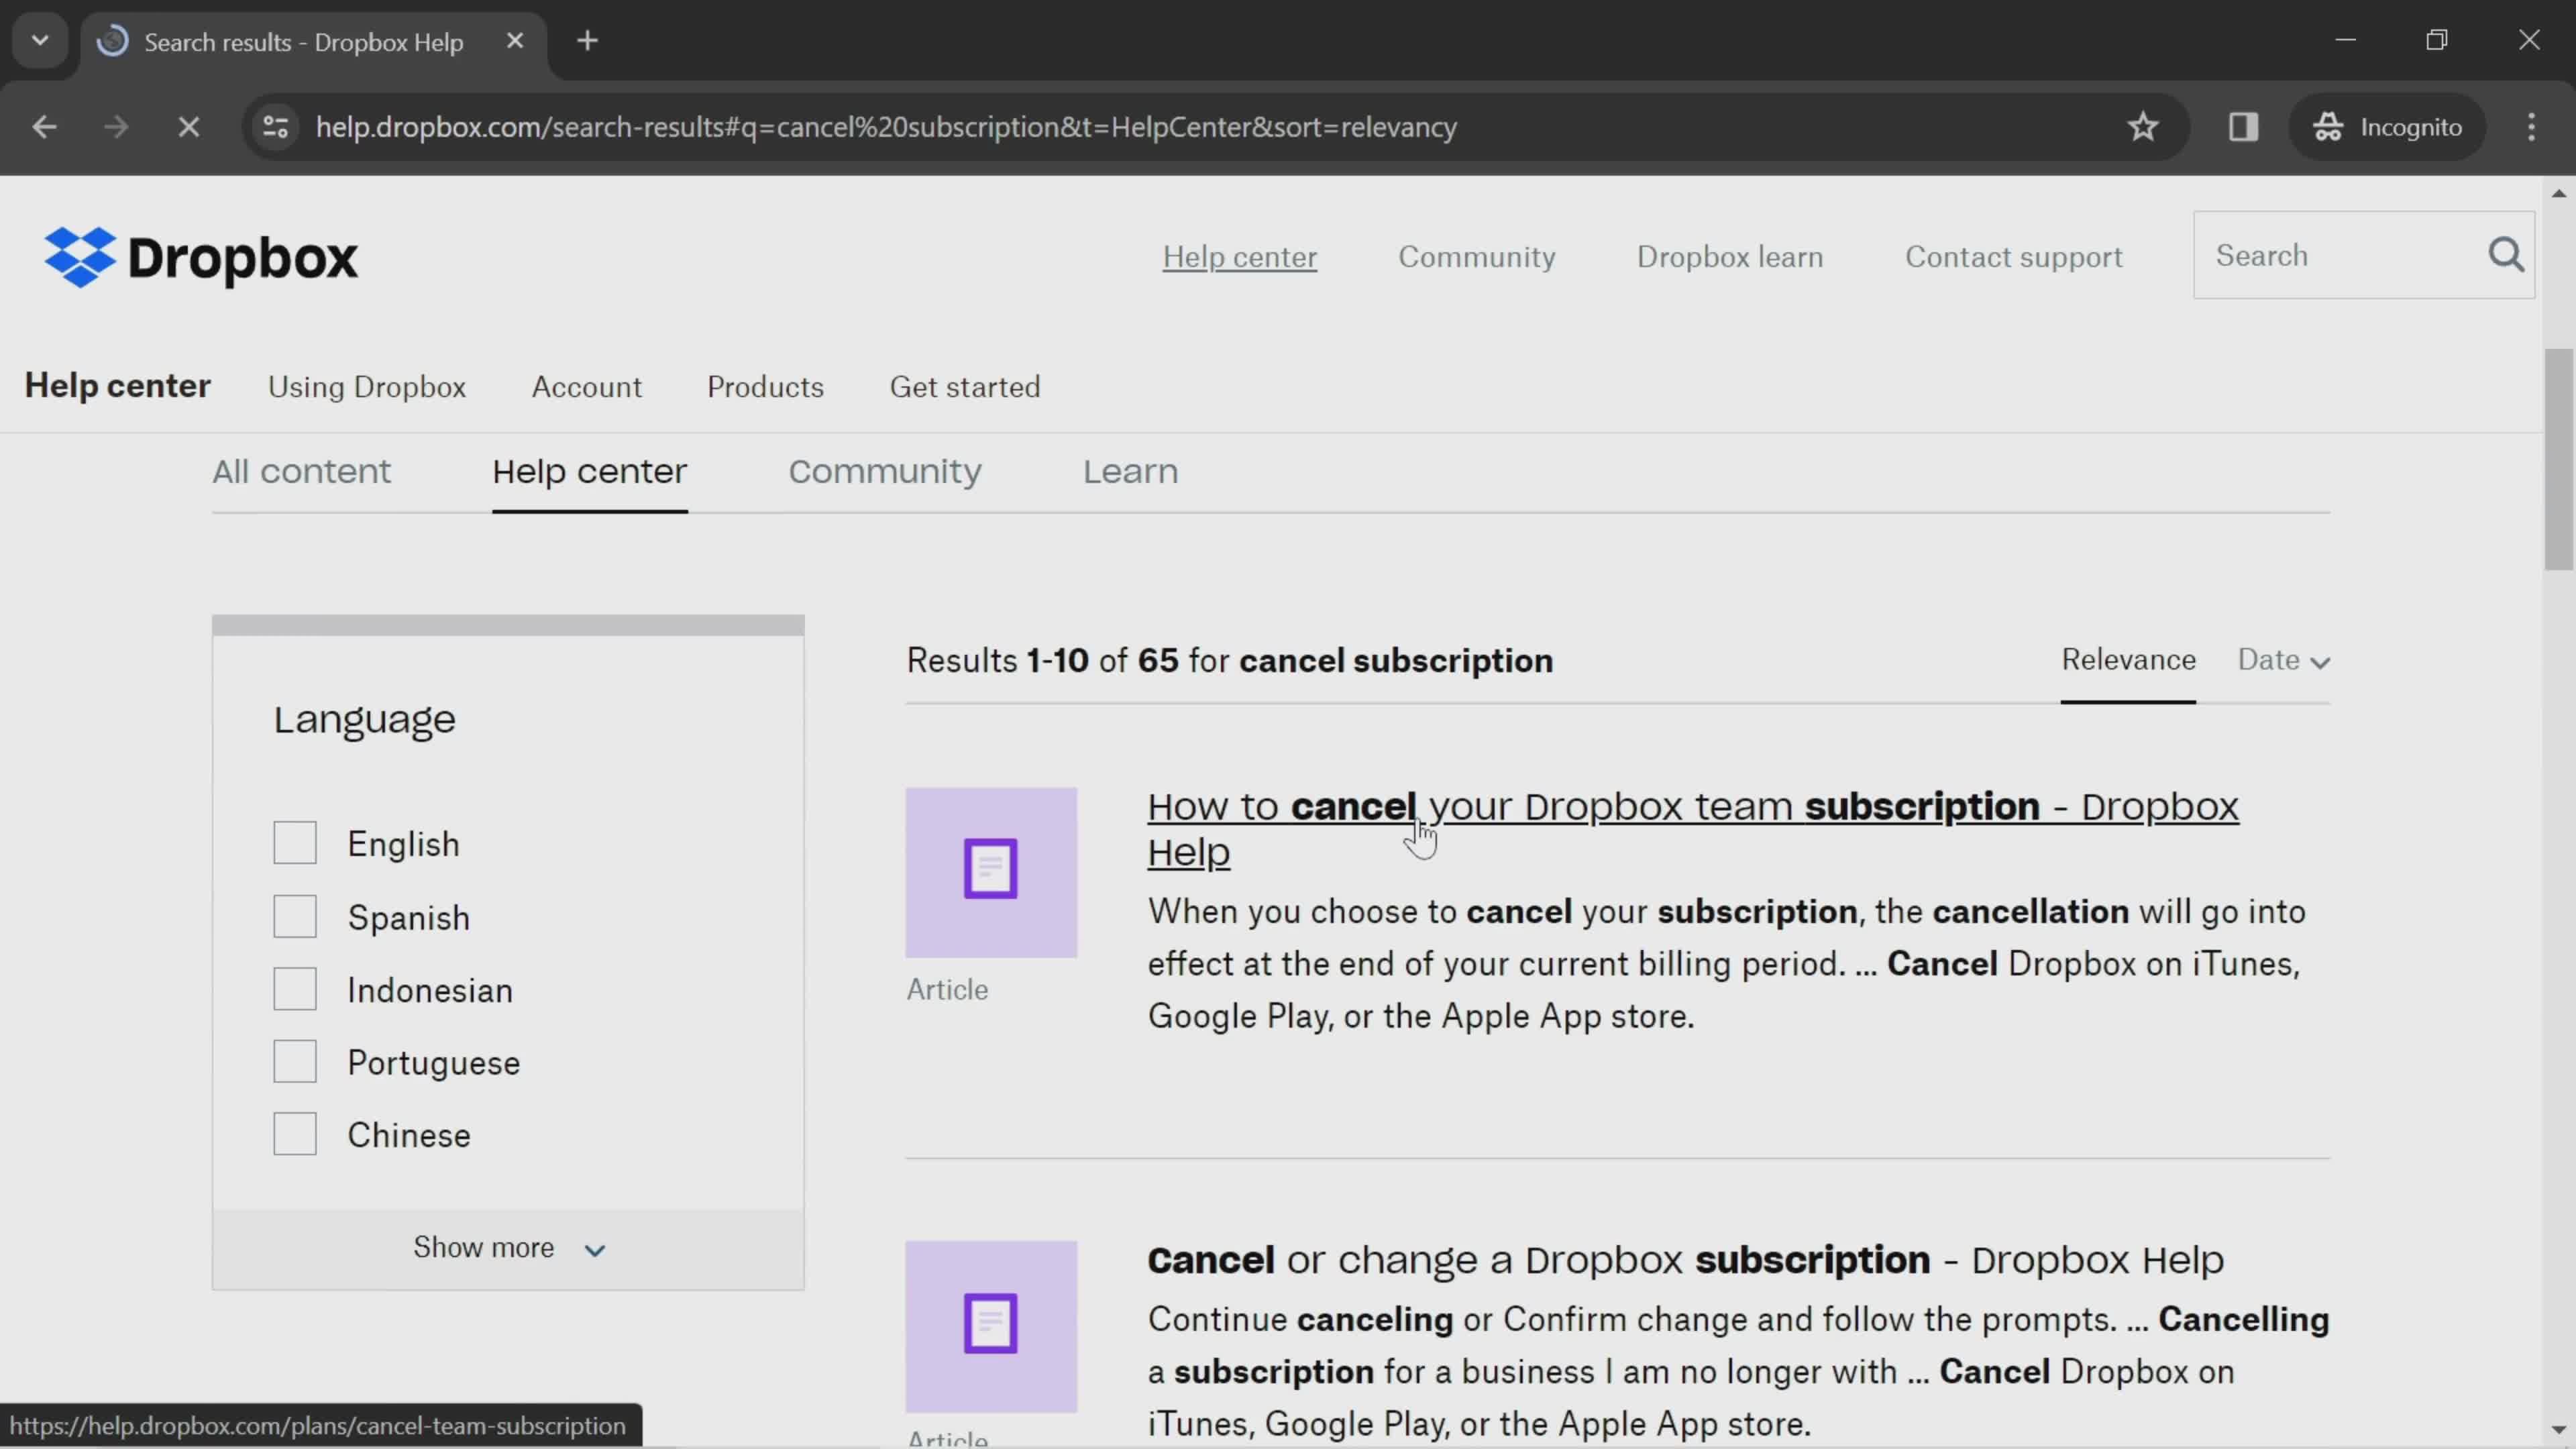
Task: Expand the browser tab options menu
Action: (x=39, y=39)
